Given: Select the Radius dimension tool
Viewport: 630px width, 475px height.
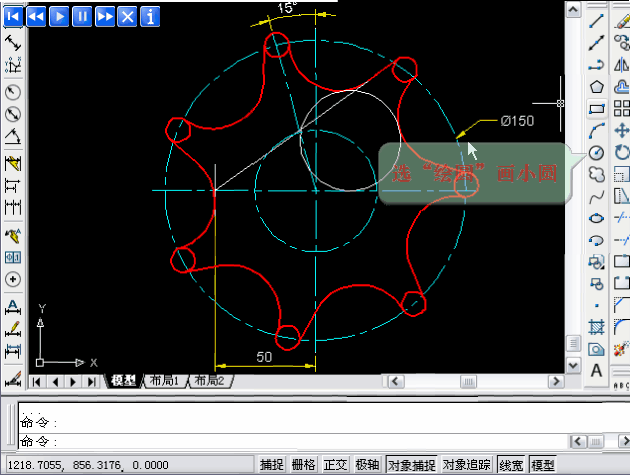Looking at the screenshot, I should [14, 92].
